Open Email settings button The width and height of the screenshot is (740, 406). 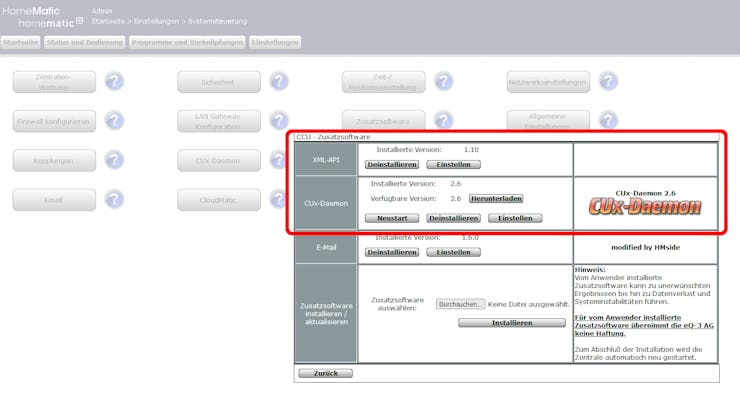coord(54,200)
